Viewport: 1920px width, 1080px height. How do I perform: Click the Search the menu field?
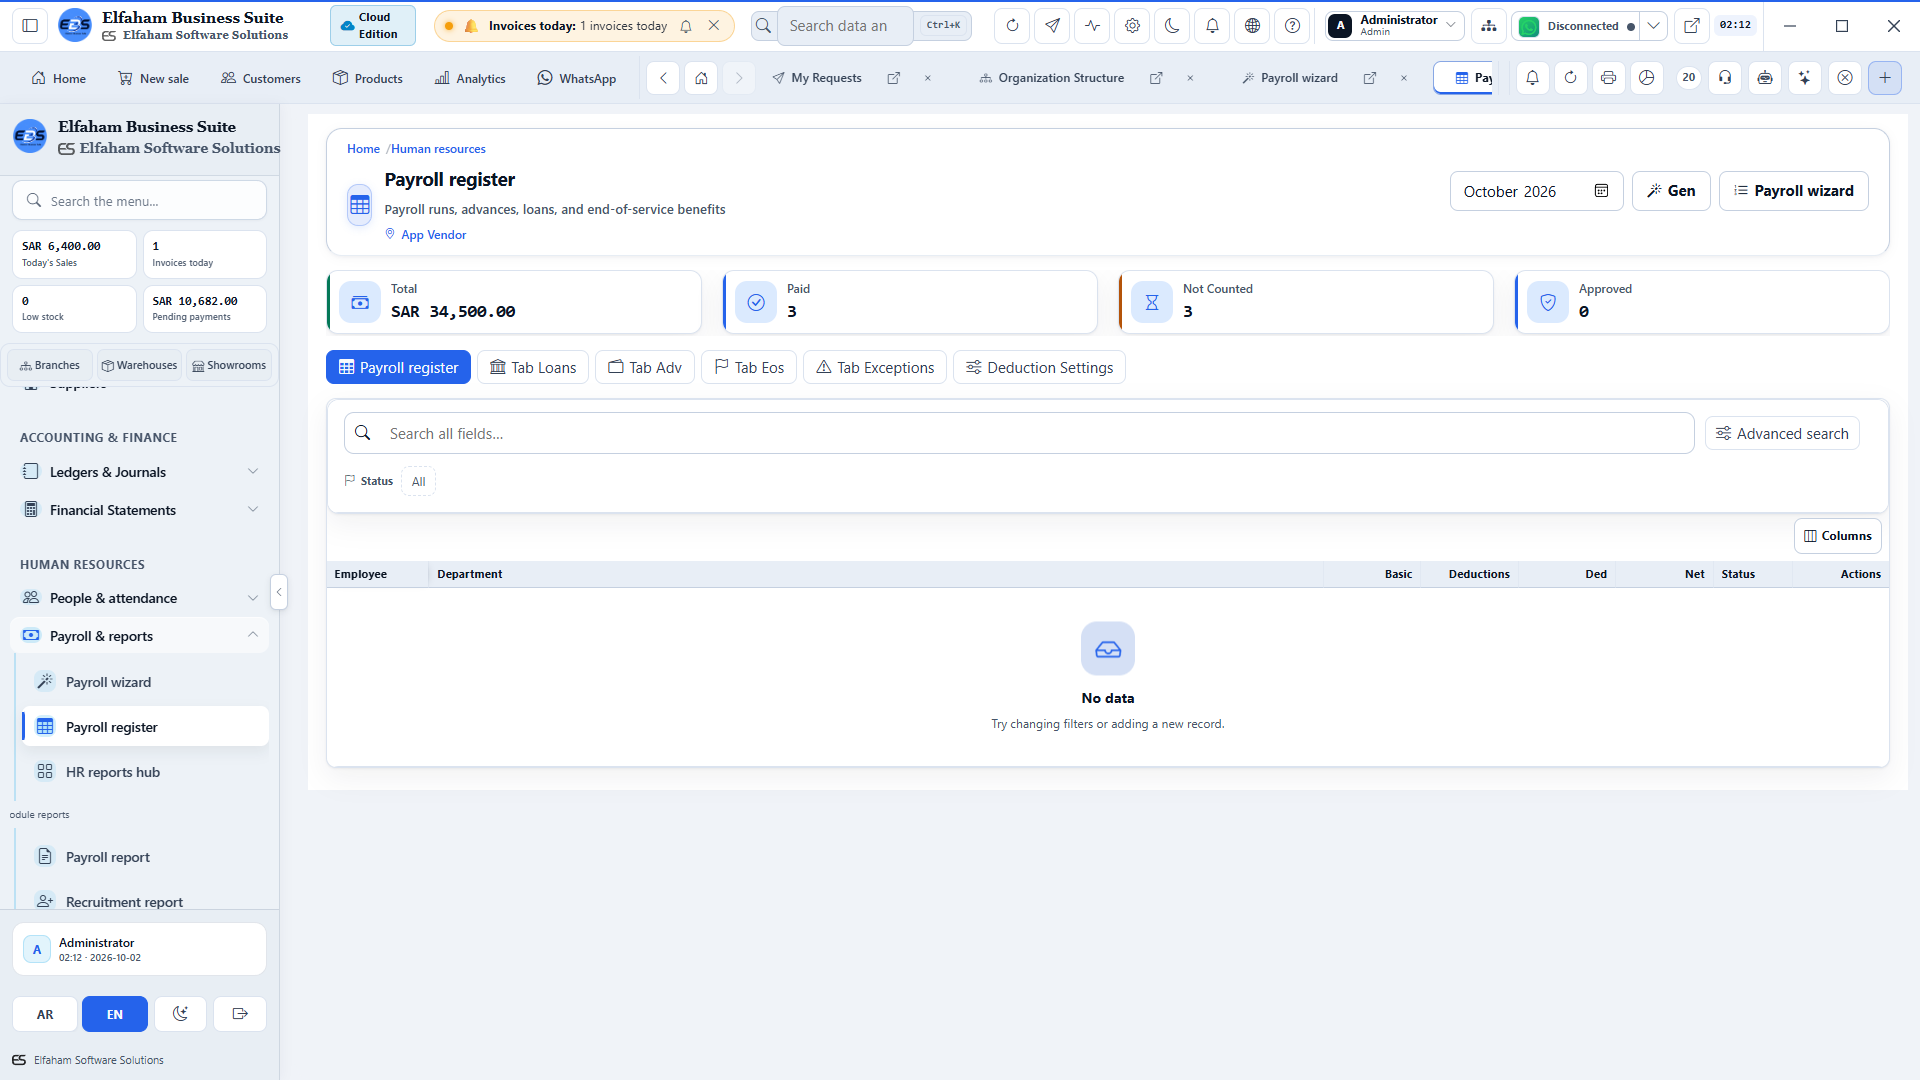pyautogui.click(x=140, y=201)
